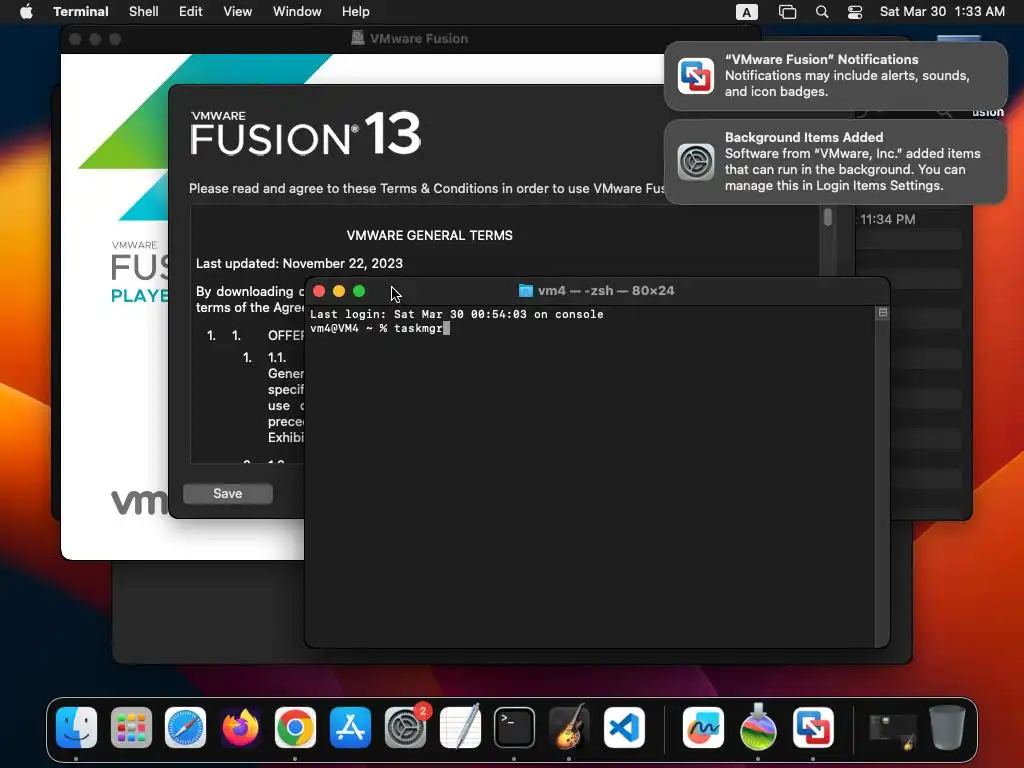Open System Settings with badge in Dock
The height and width of the screenshot is (768, 1024).
(x=406, y=727)
